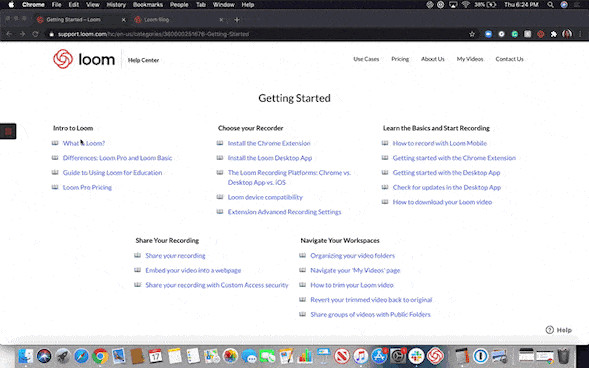Bookmark this page with the star icon
The width and height of the screenshot is (589, 368).
(472, 34)
